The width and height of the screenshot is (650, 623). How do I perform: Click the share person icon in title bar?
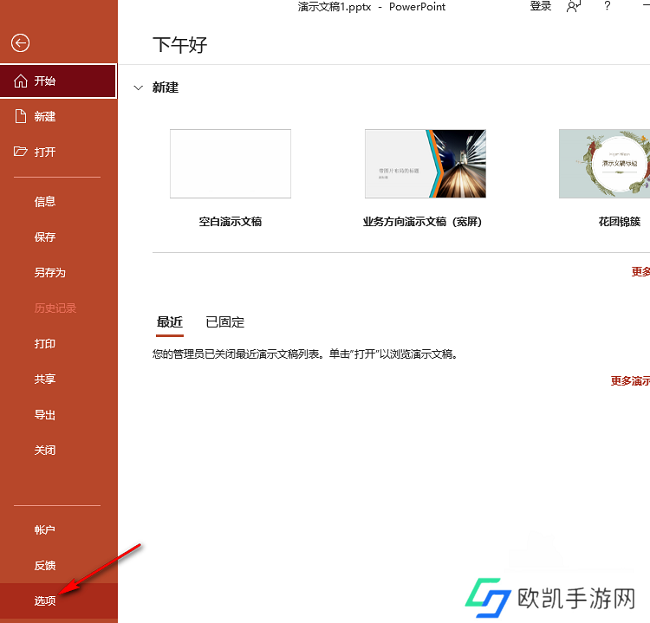click(x=574, y=6)
